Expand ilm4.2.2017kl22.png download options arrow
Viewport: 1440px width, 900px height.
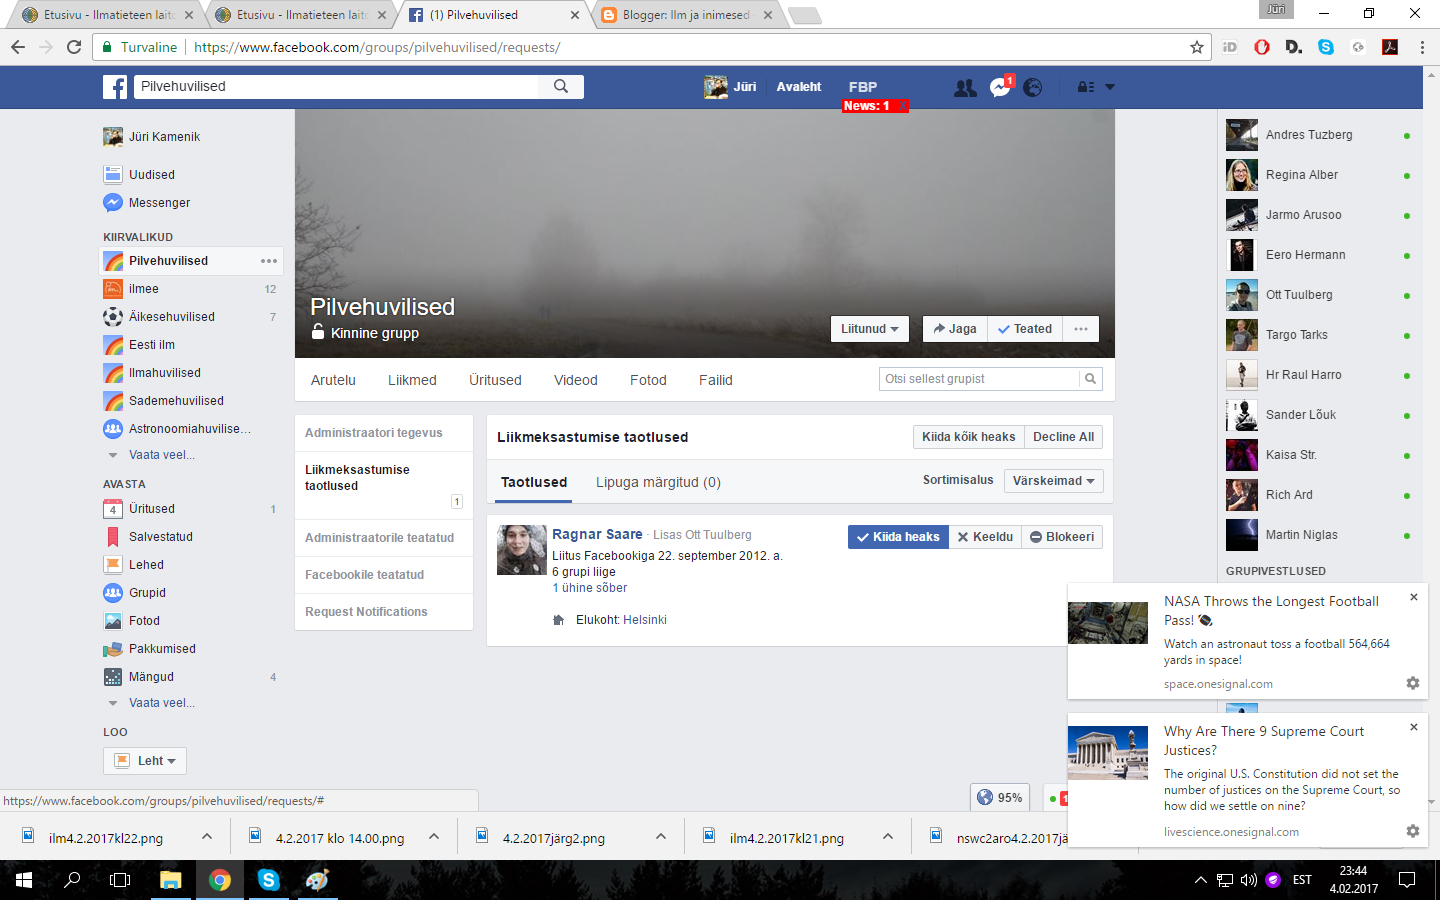tap(207, 836)
